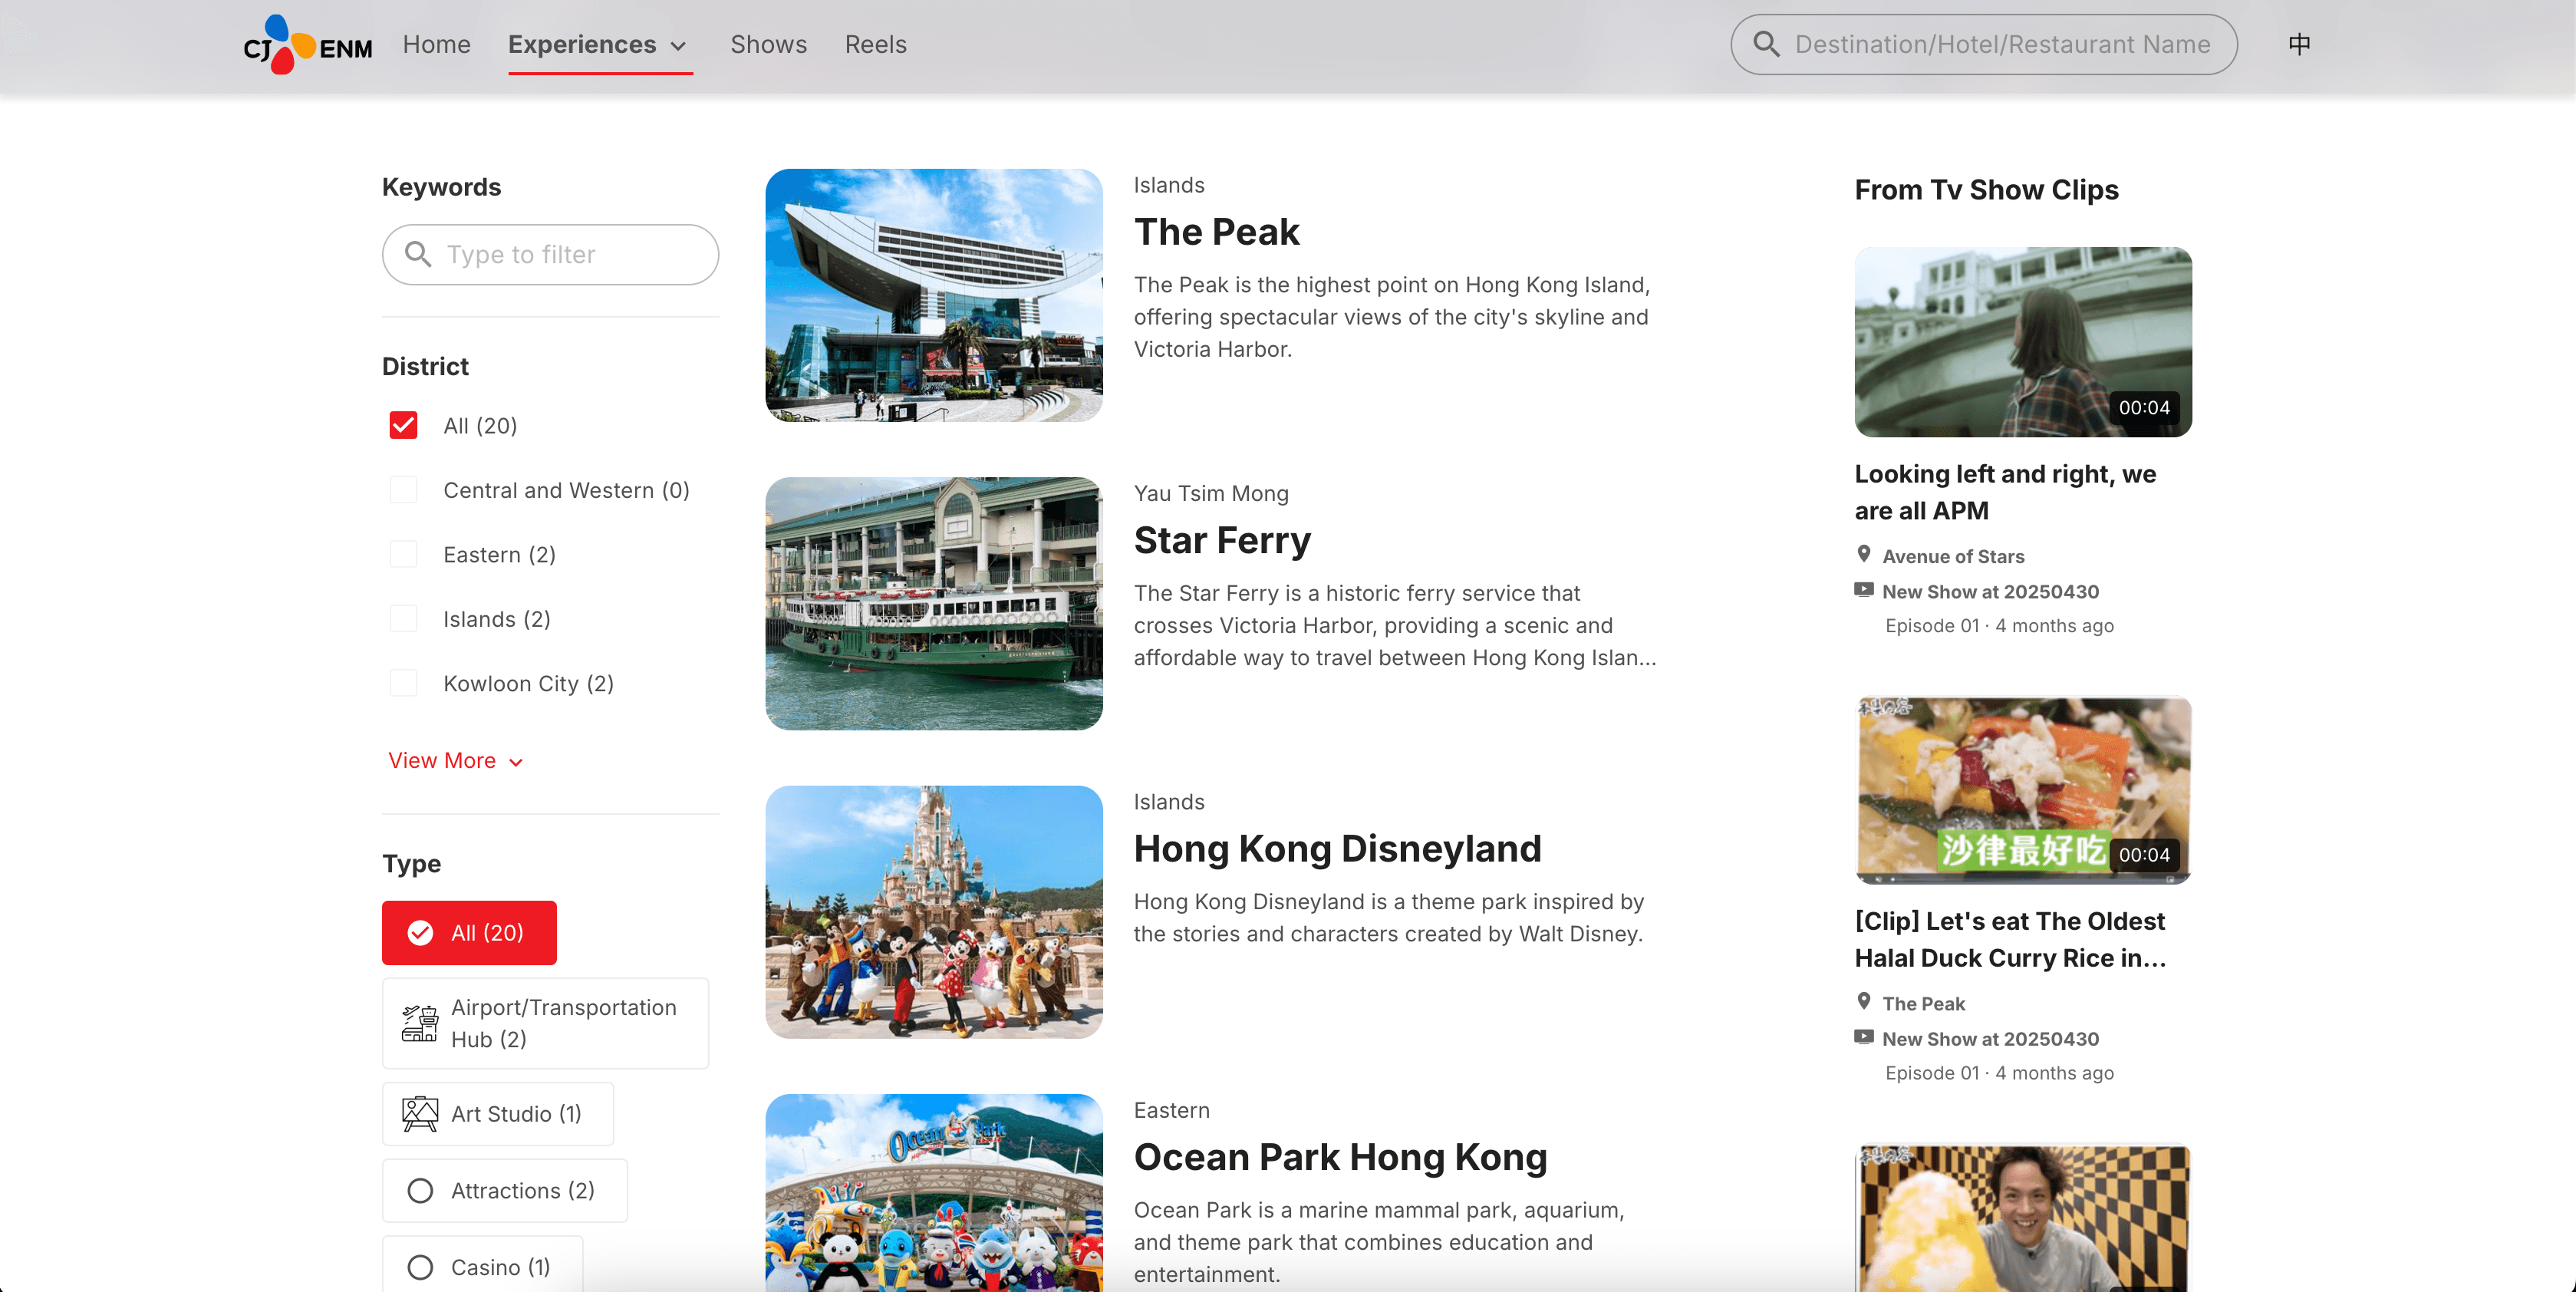Switch language using the 中 icon
The width and height of the screenshot is (2576, 1292).
pyautogui.click(x=2299, y=44)
